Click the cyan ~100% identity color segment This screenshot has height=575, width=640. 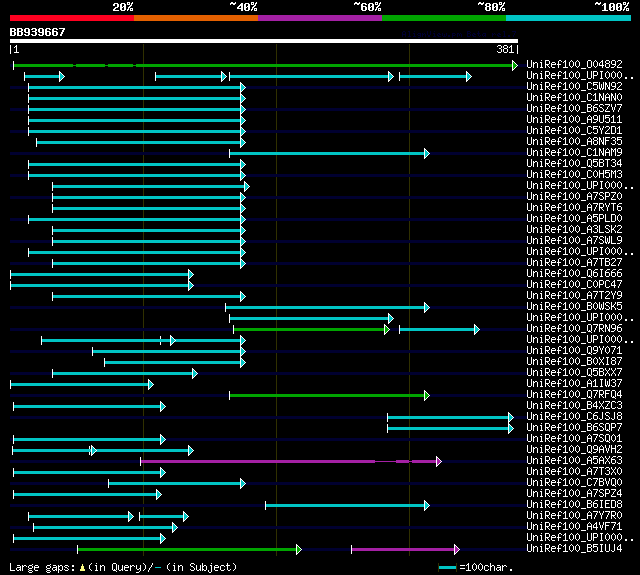click(x=569, y=18)
